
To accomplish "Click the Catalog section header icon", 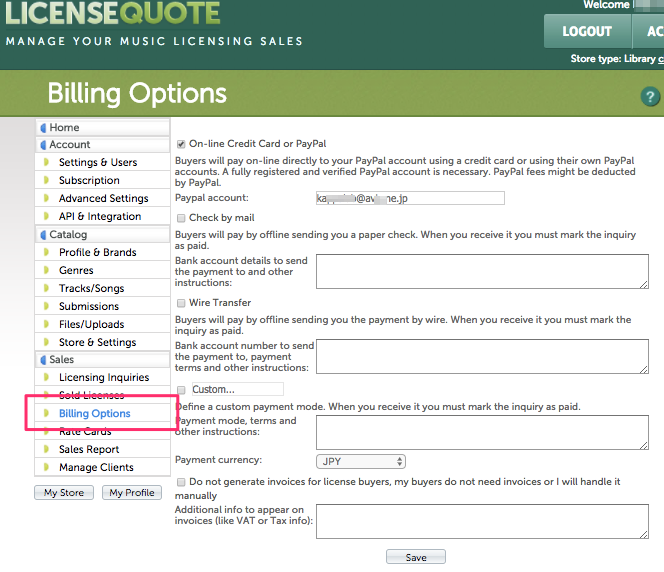I will (42, 235).
